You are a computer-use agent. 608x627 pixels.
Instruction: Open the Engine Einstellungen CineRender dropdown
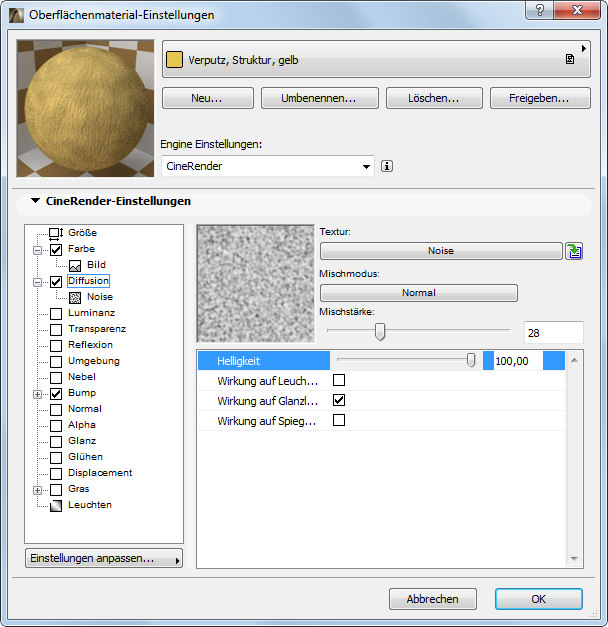pyautogui.click(x=268, y=166)
